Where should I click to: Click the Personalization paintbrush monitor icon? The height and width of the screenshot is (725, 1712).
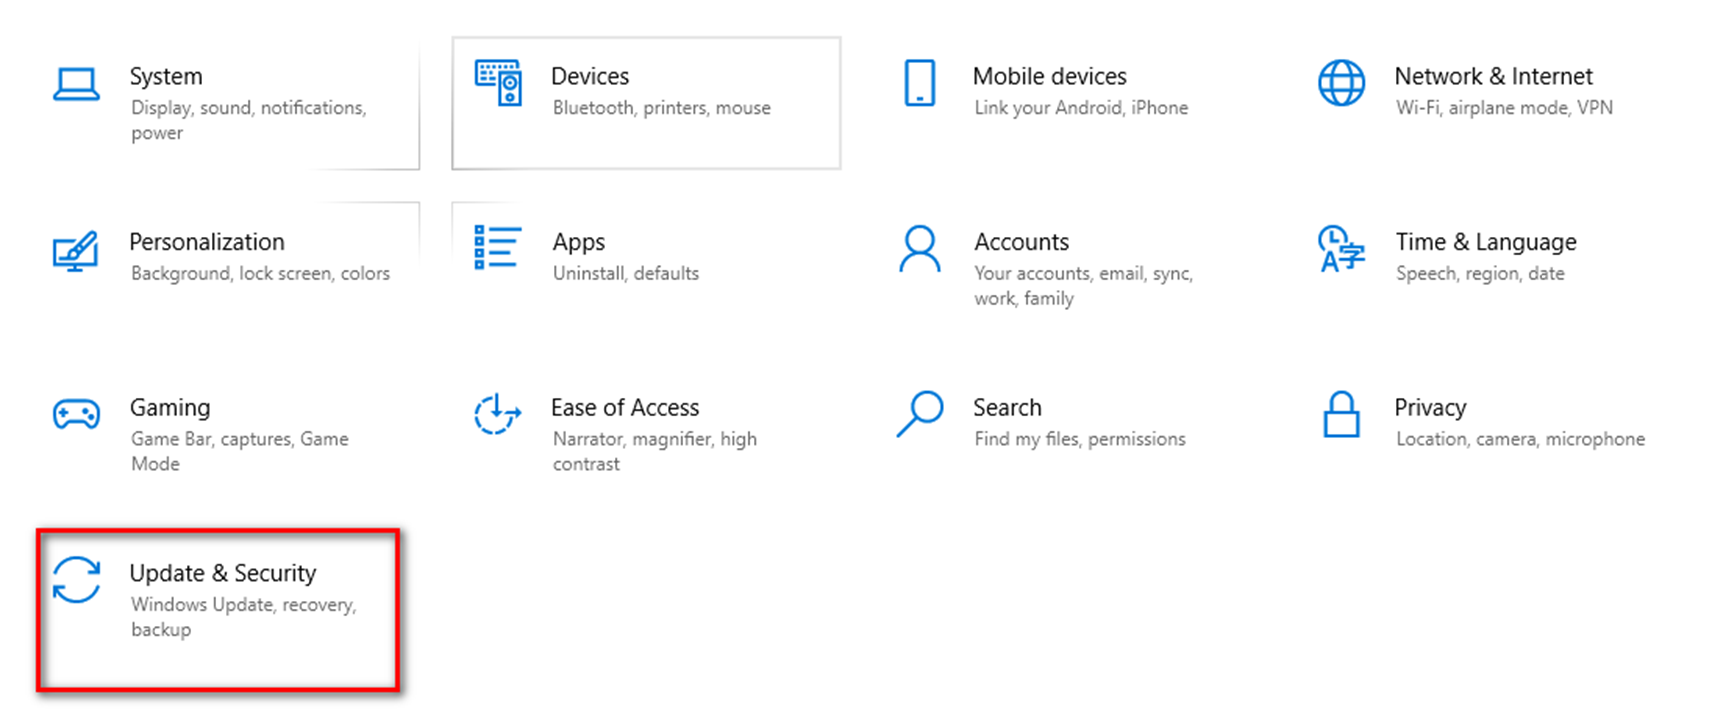(x=76, y=251)
